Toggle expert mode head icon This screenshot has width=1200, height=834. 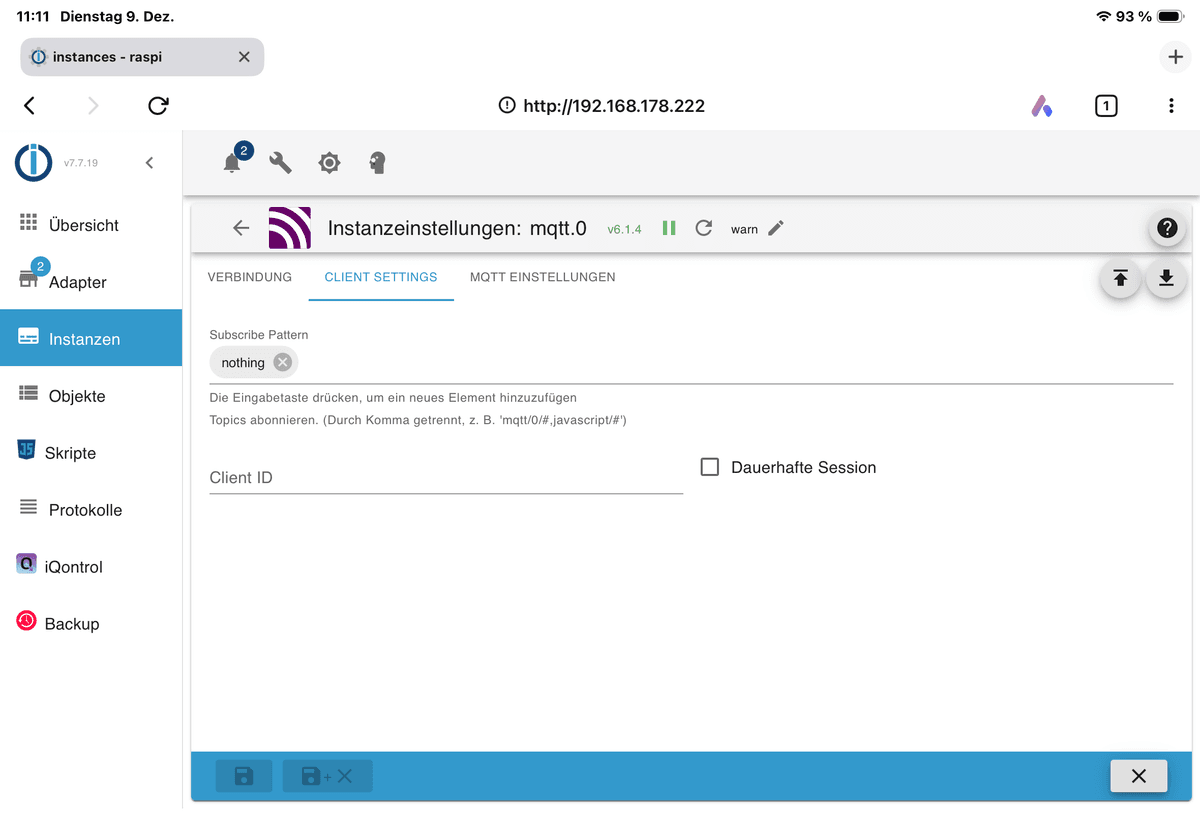pyautogui.click(x=377, y=163)
